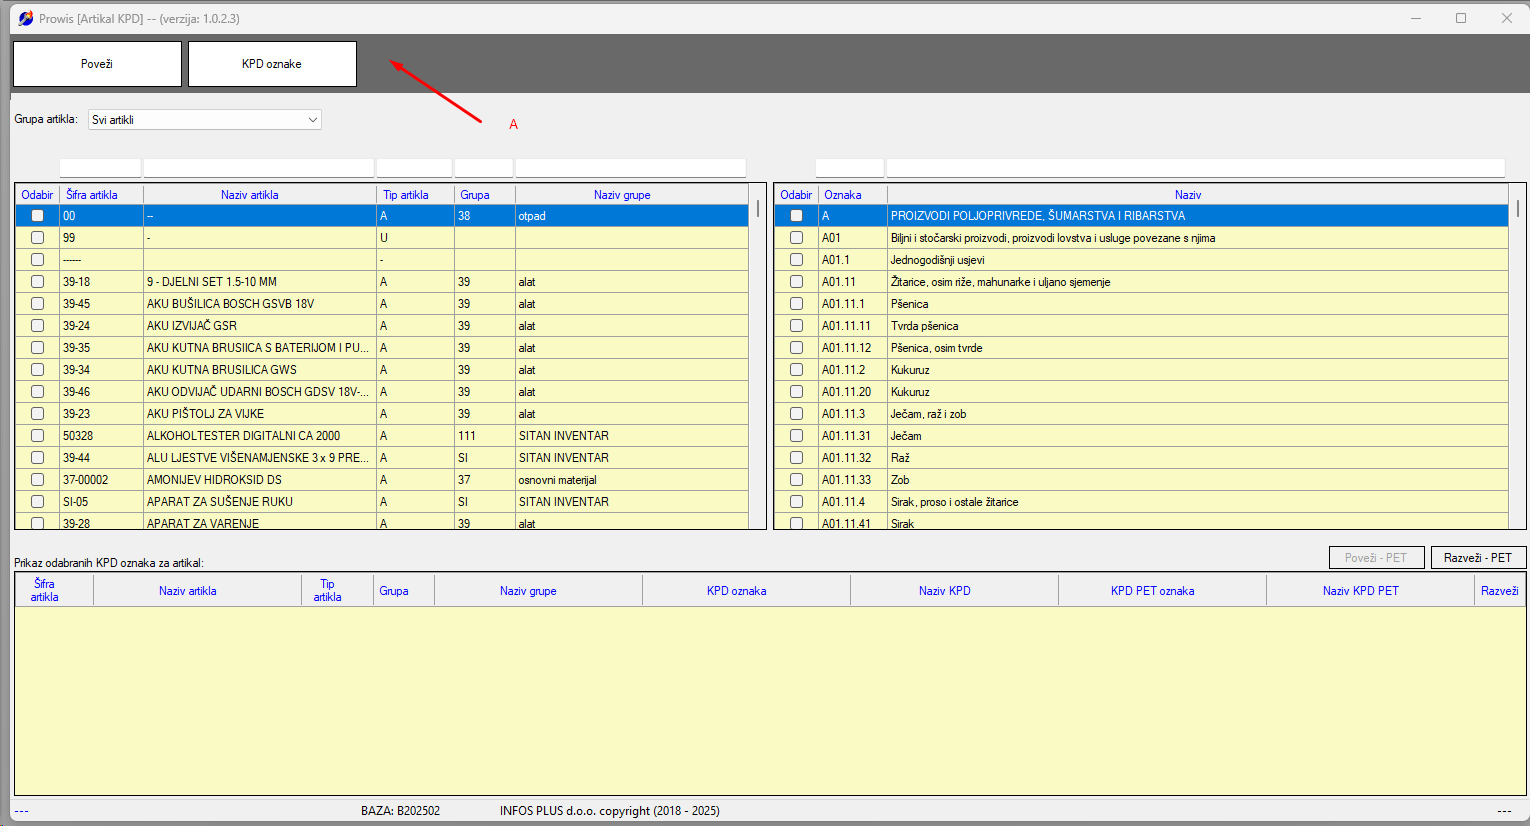The width and height of the screenshot is (1530, 826).
Task: Click KPD PET oznaka column header
Action: [x=1152, y=591]
